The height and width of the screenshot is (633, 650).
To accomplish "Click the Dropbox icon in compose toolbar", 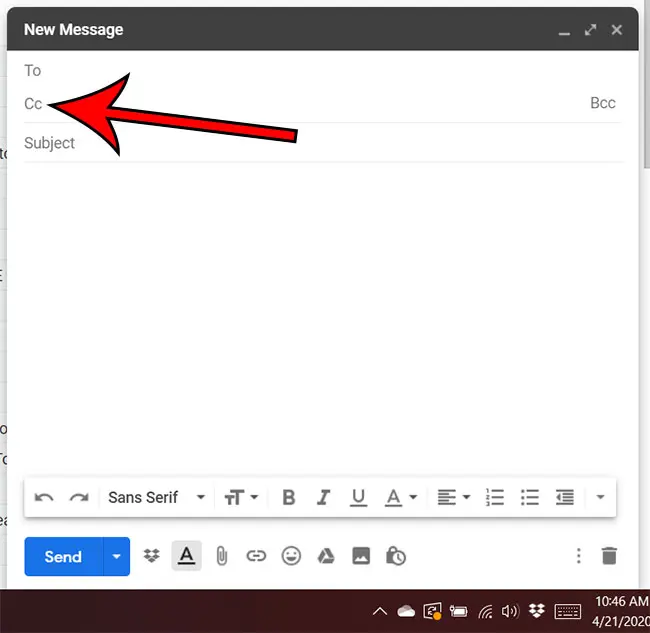I will pyautogui.click(x=152, y=556).
